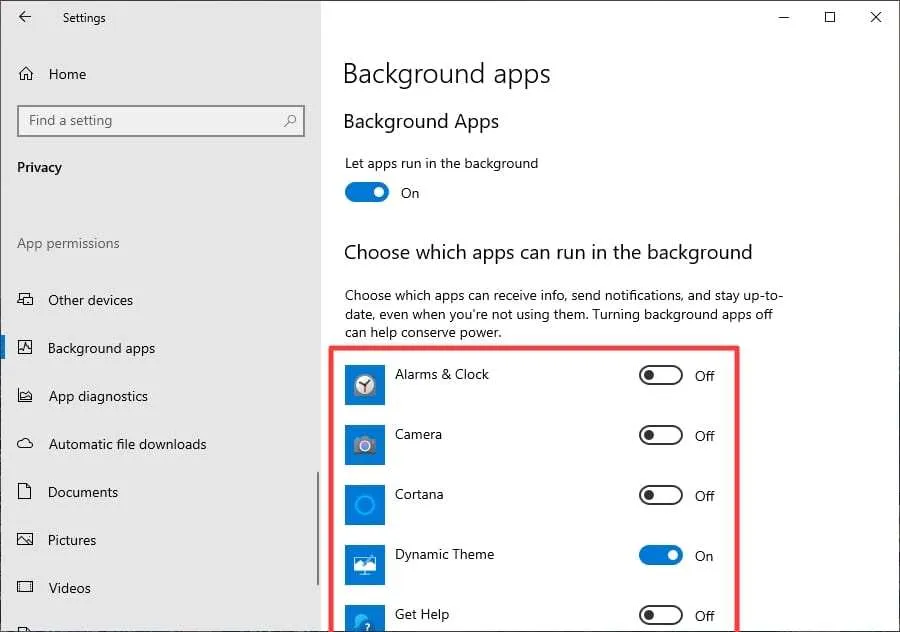Click the Camera app label

418,435
